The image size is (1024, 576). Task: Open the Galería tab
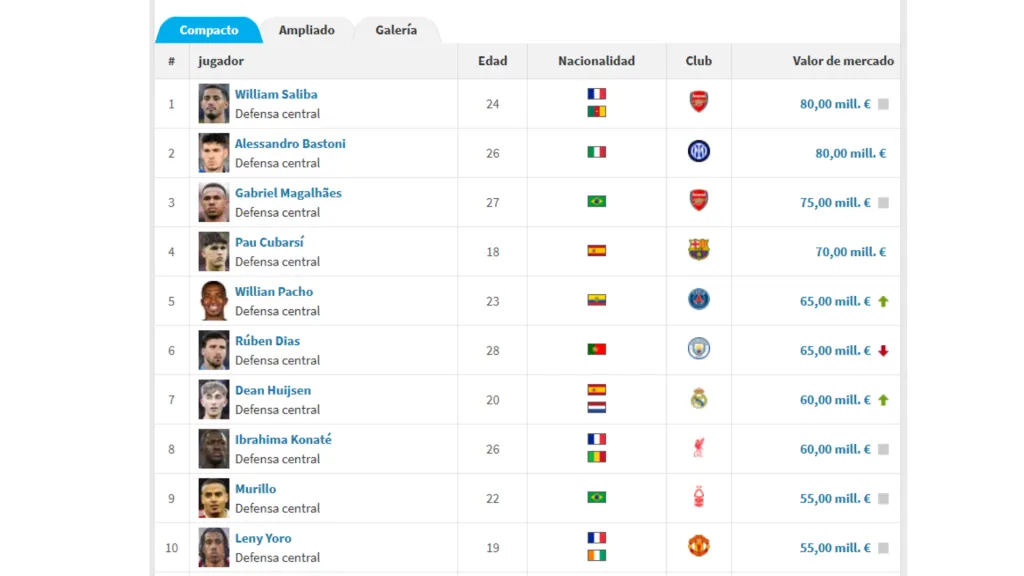point(397,31)
